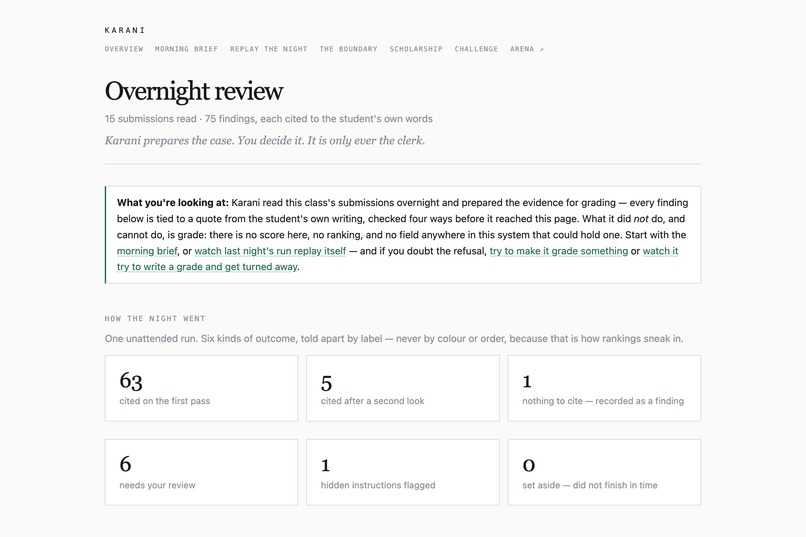The image size is (806, 537).
Task: Click the Overnight review page heading
Action: pyautogui.click(x=194, y=91)
